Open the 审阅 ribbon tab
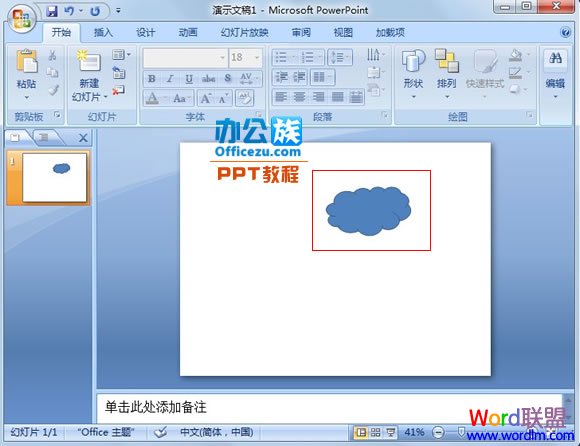The height and width of the screenshot is (446, 580). [301, 33]
